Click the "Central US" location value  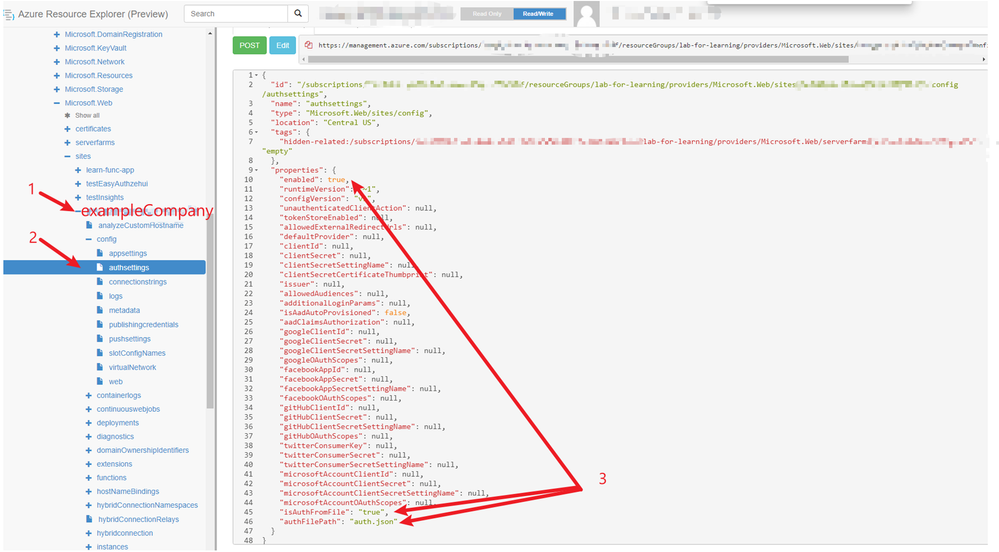pyautogui.click(x=350, y=122)
